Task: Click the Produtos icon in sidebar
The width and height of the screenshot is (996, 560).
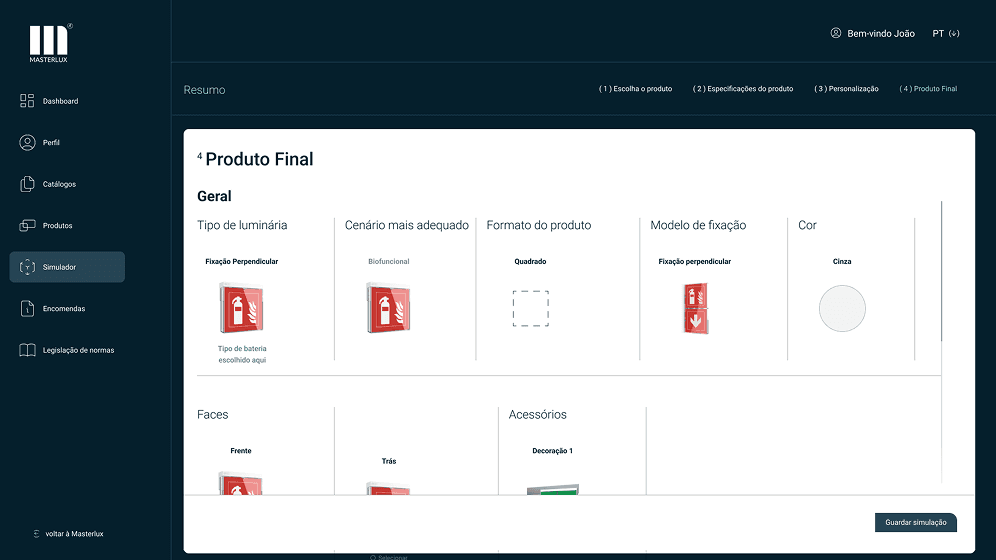Action: [x=27, y=225]
